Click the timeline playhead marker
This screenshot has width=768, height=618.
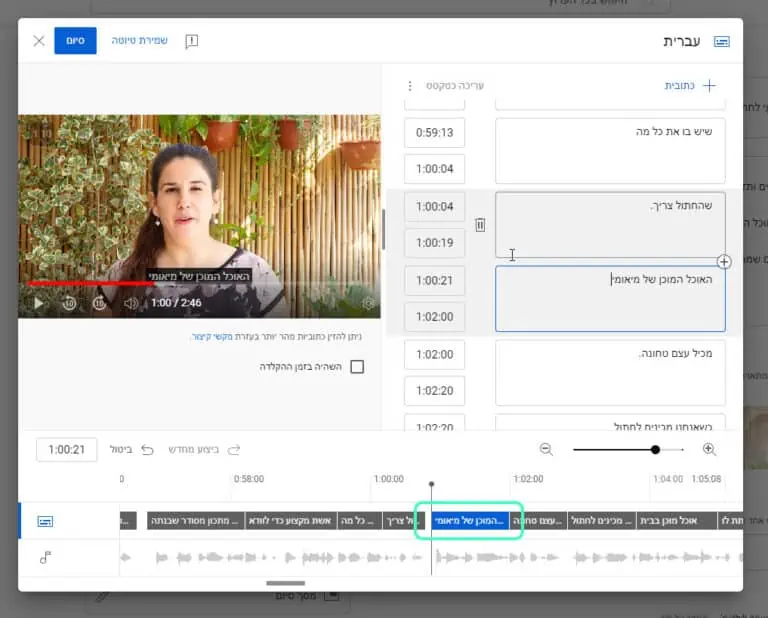[x=432, y=484]
